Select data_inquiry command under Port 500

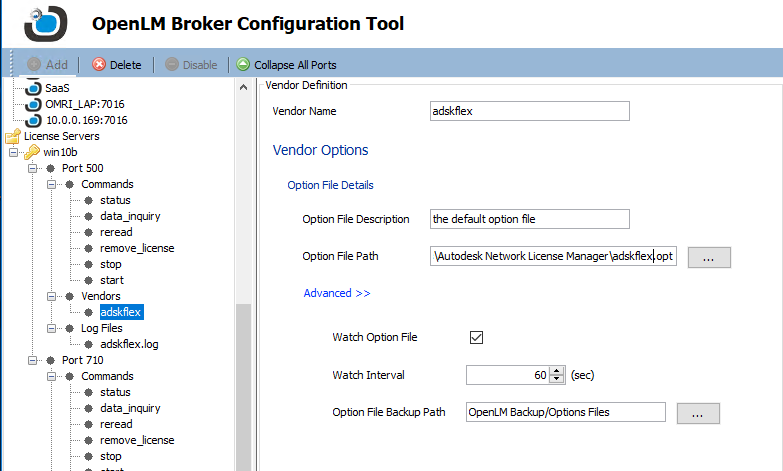point(130,216)
